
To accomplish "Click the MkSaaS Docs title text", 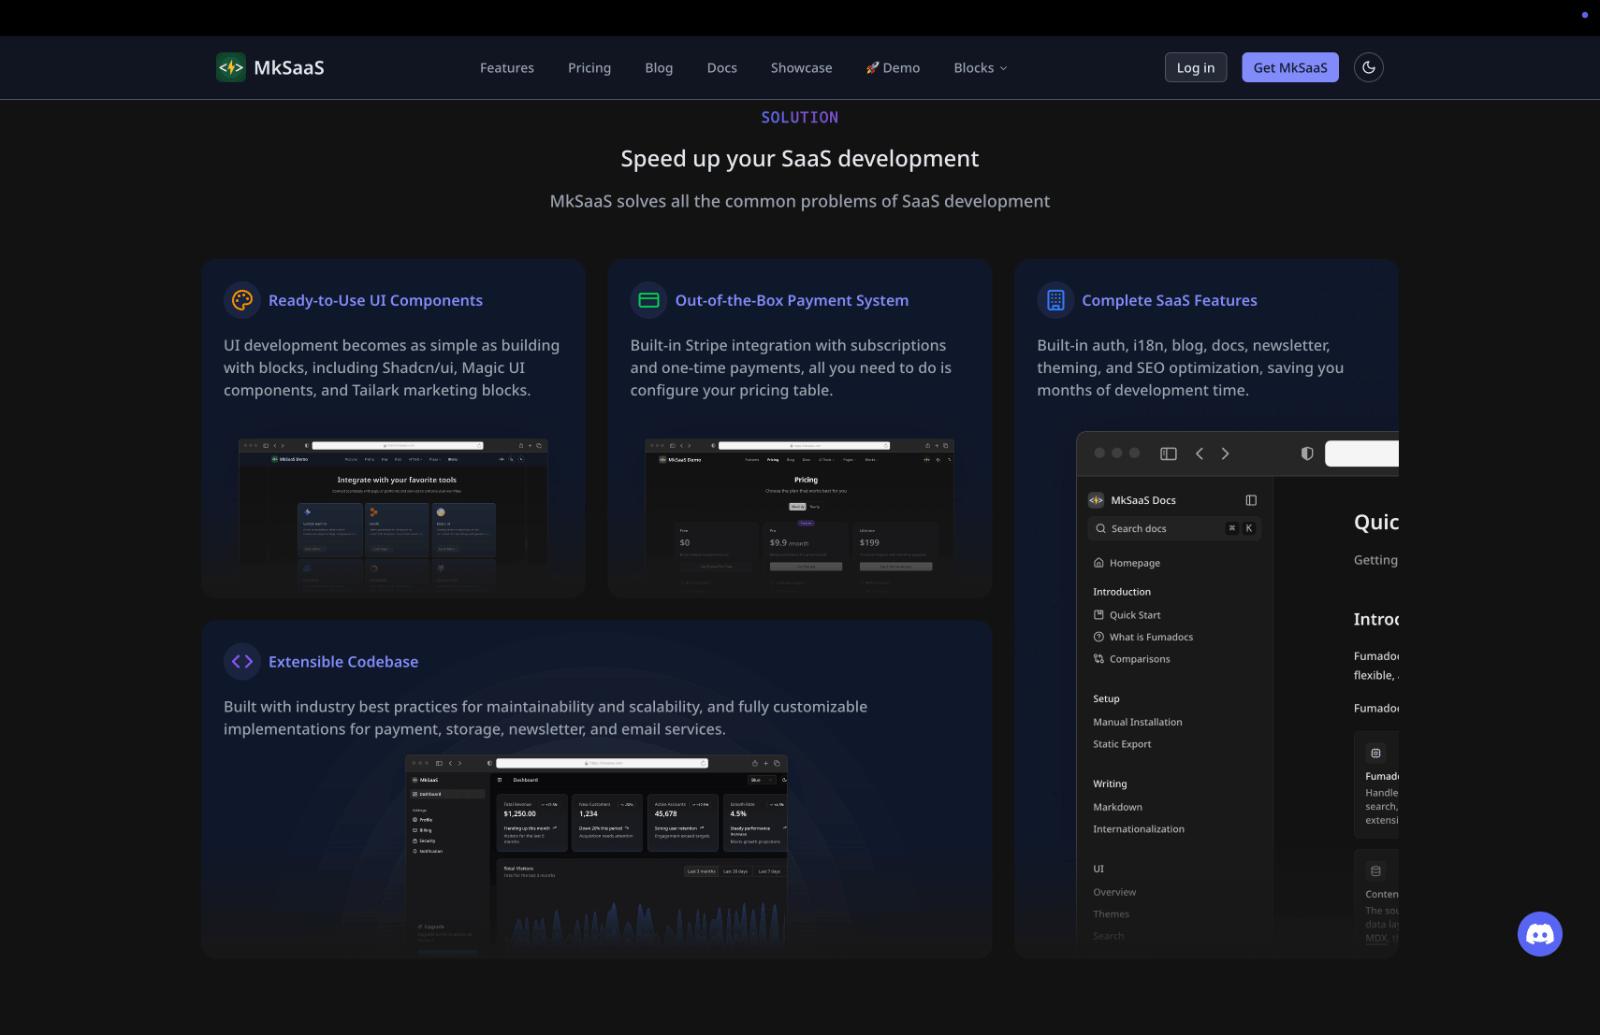I will tap(1143, 500).
